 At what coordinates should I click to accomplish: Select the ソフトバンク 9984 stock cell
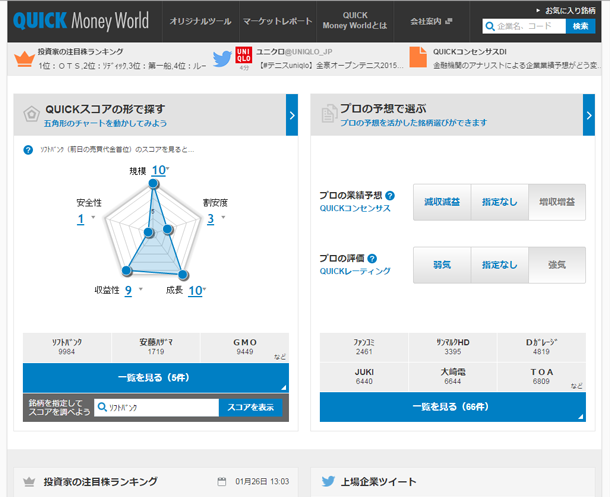67,347
